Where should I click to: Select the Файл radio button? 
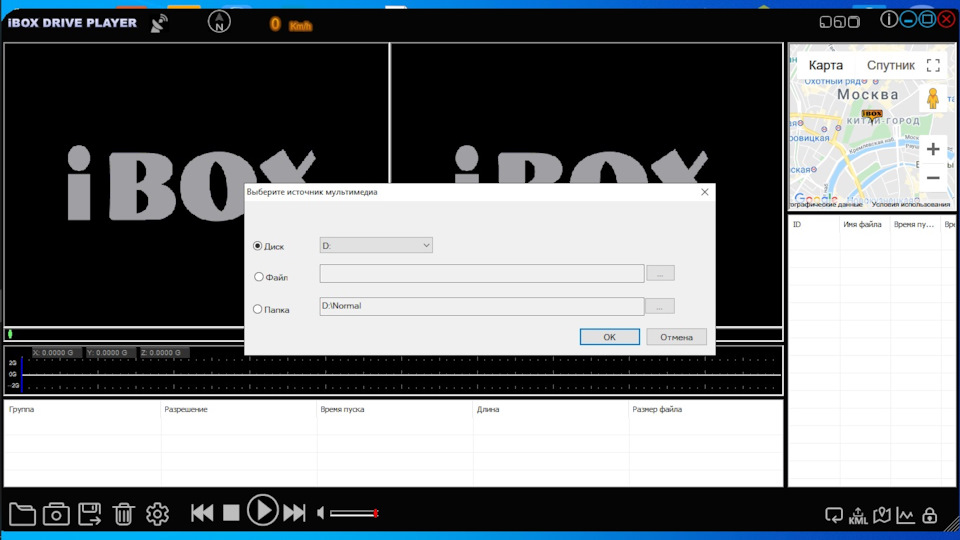[258, 277]
